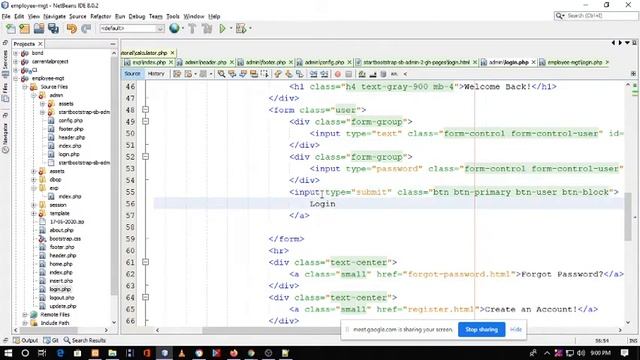
Task: Click the Build Project hammer icon
Action: coord(192,29)
